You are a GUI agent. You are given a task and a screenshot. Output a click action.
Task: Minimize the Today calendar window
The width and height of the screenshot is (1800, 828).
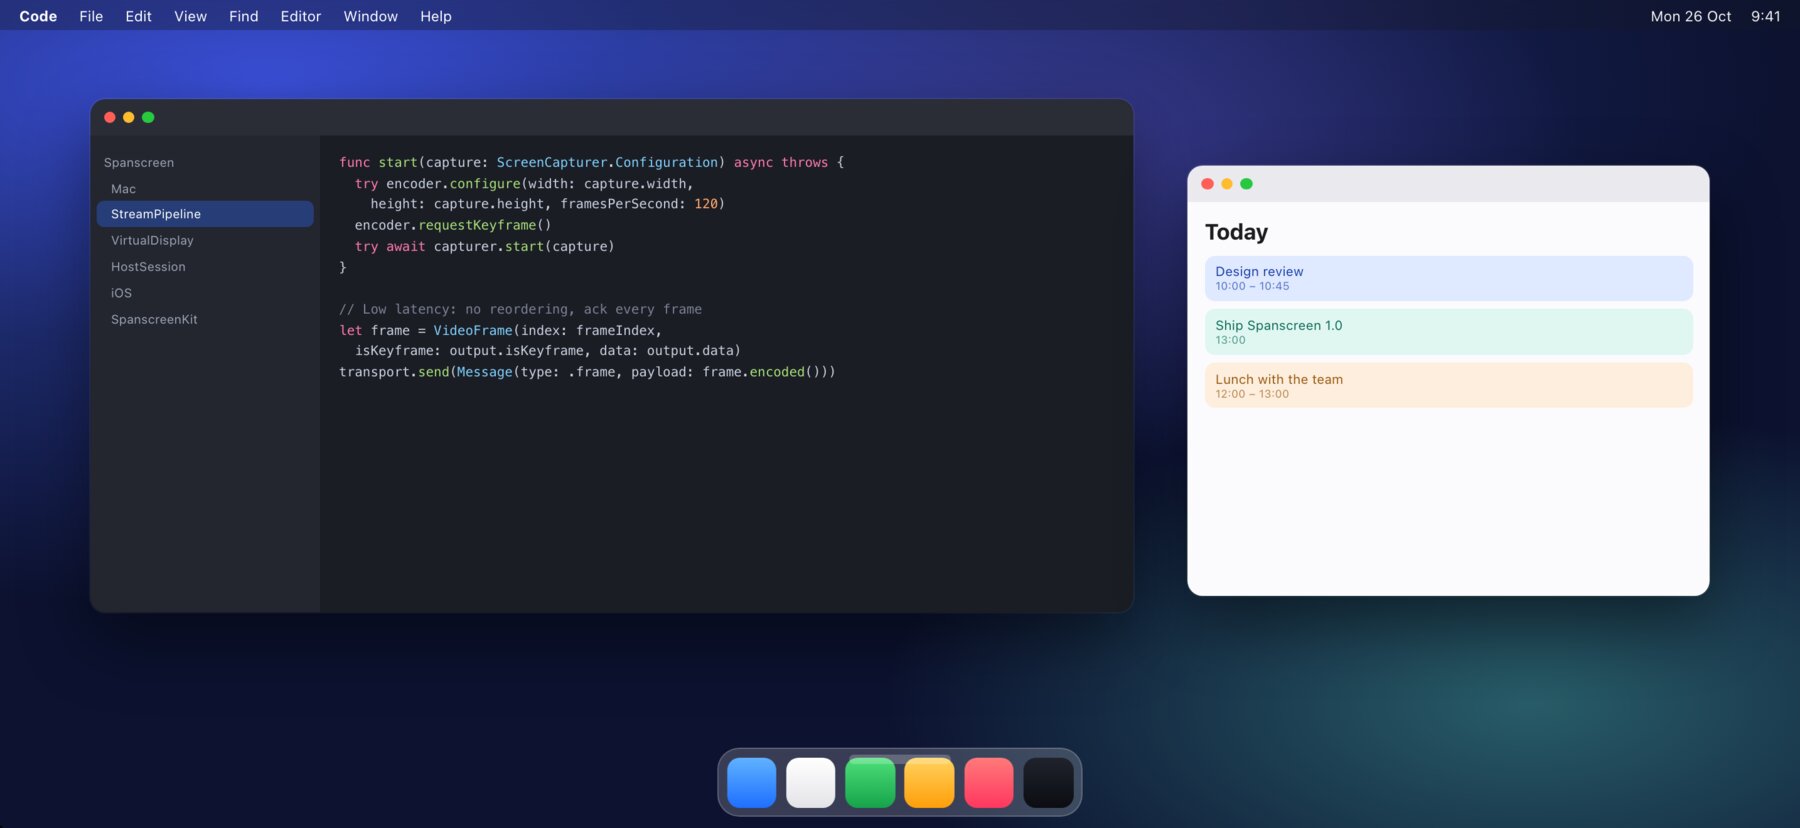pyautogui.click(x=1227, y=184)
